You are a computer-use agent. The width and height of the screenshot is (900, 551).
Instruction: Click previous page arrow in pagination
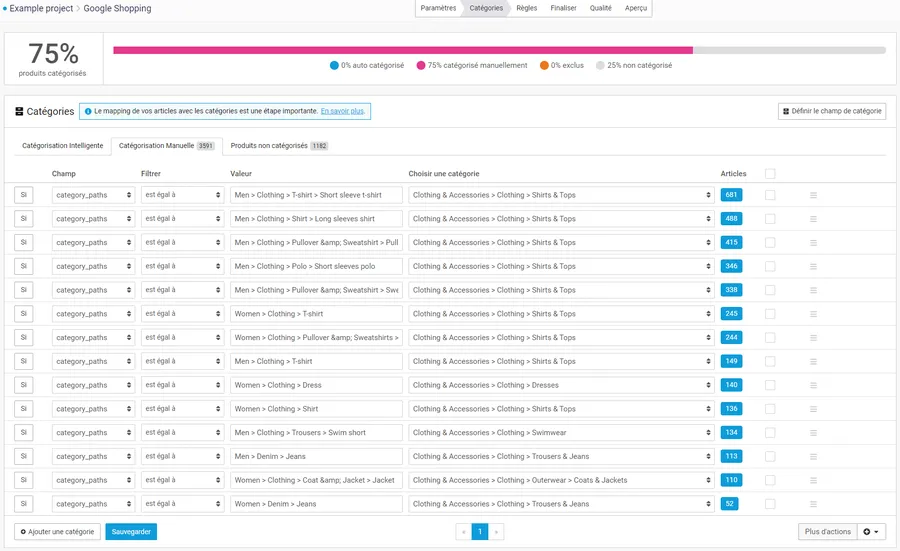[463, 532]
